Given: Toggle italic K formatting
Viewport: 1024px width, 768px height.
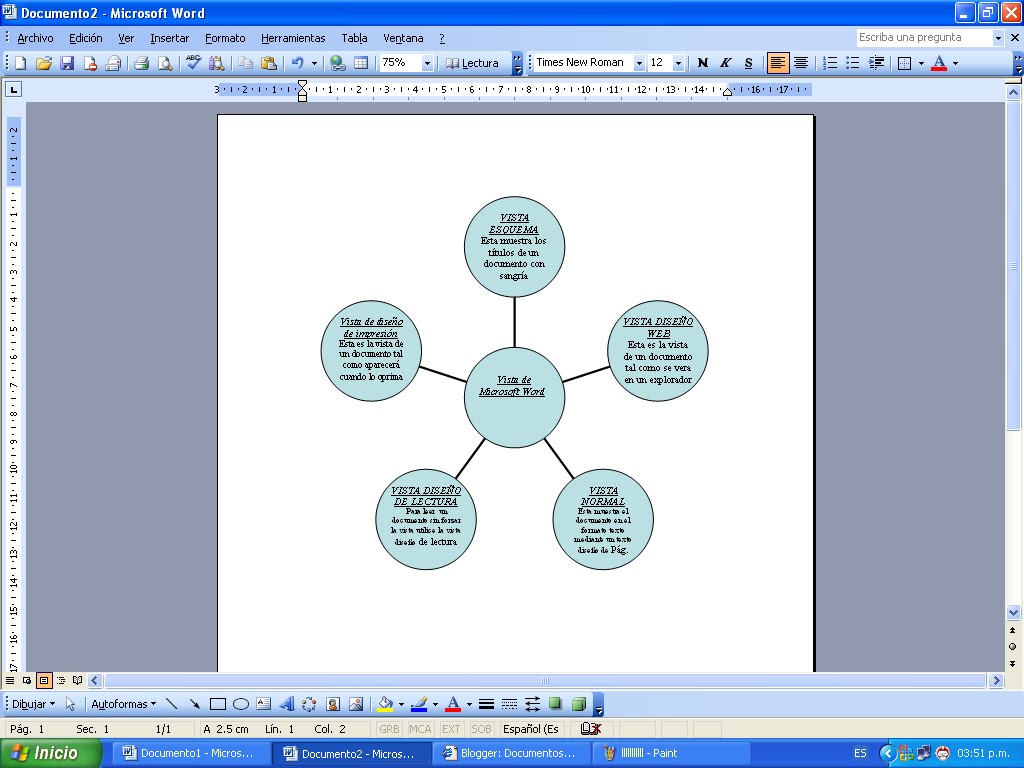Looking at the screenshot, I should [726, 63].
